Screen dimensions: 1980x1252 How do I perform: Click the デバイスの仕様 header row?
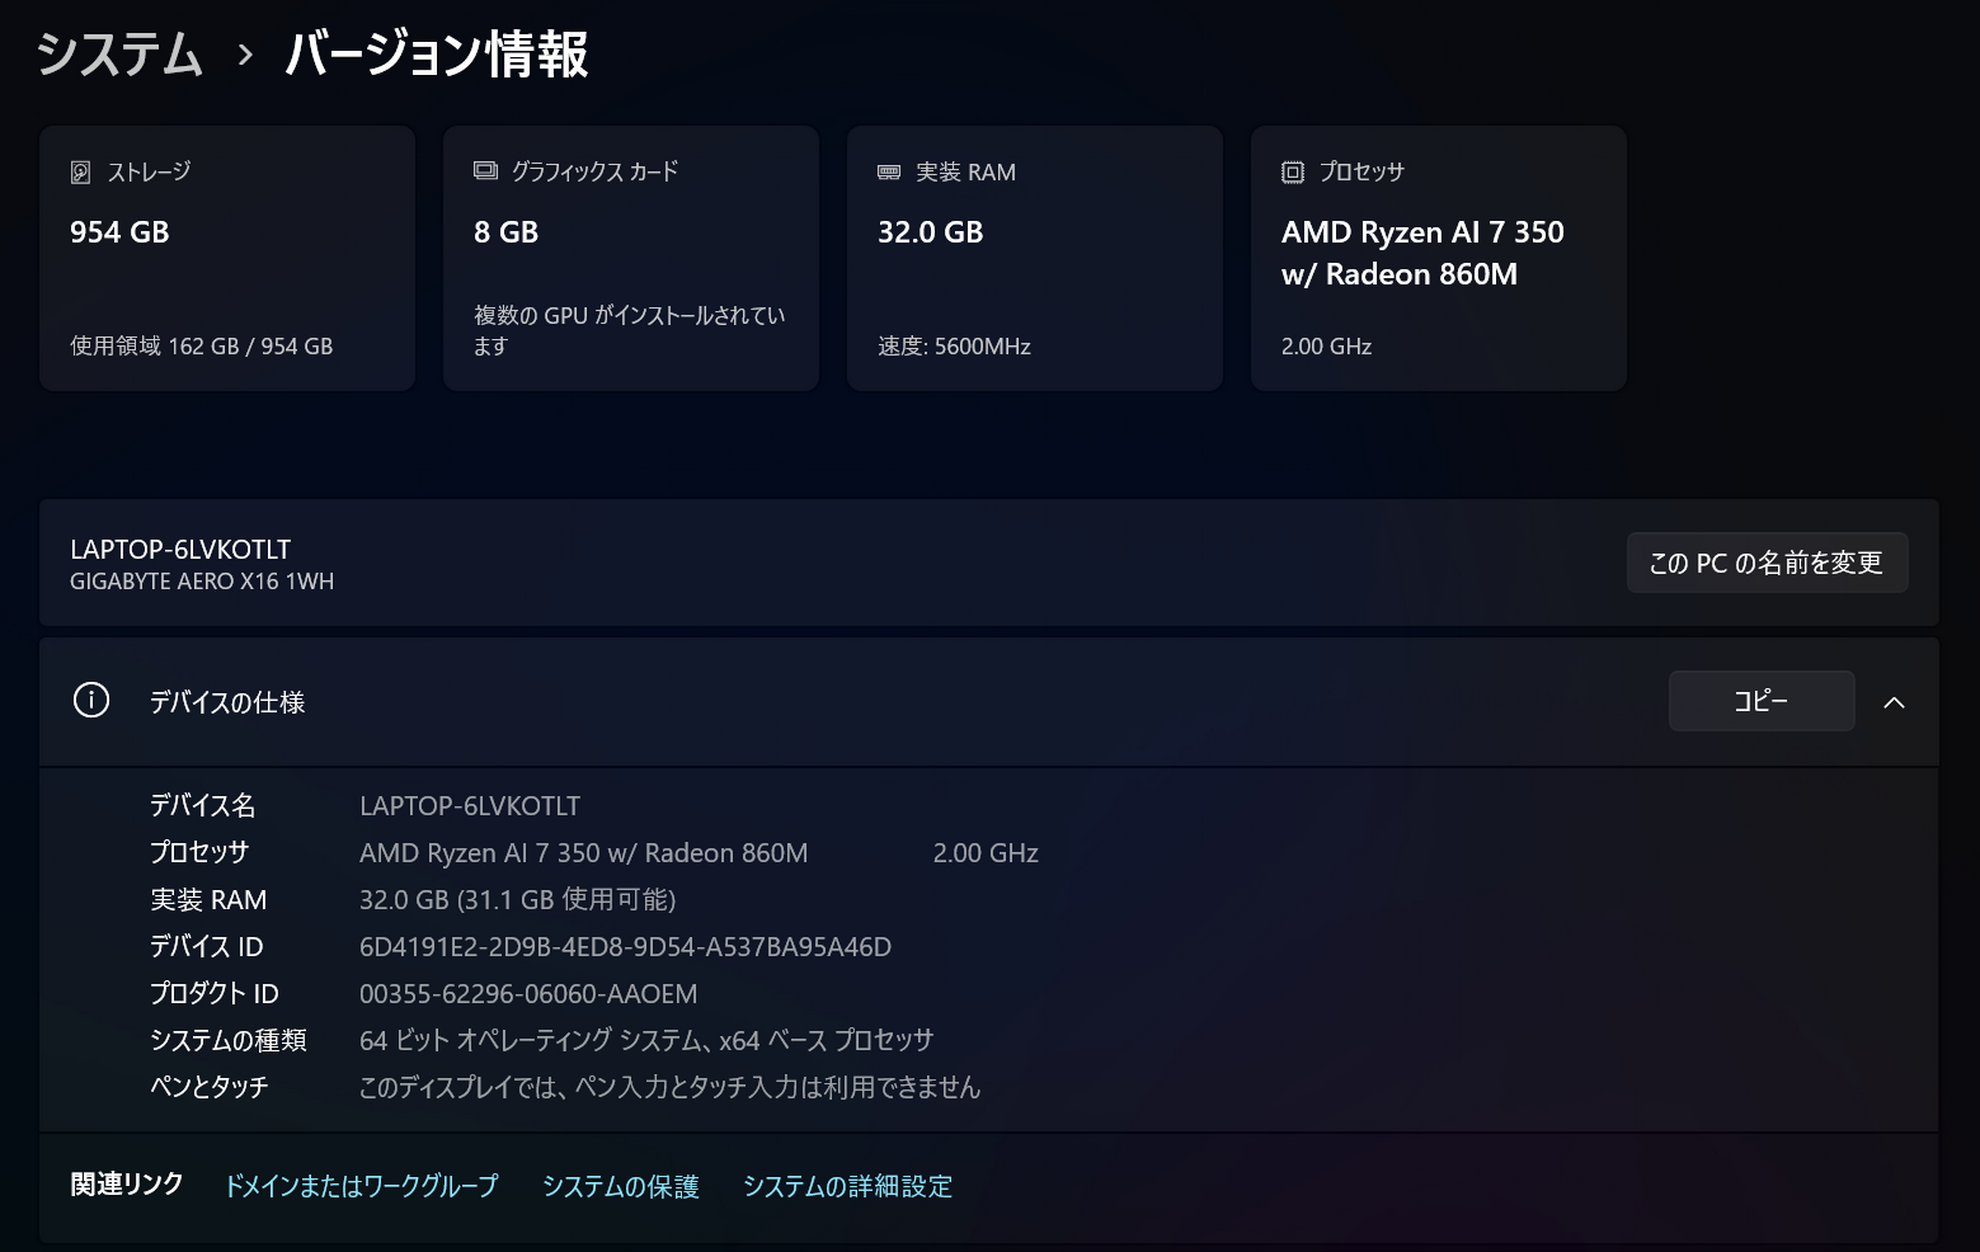pos(800,702)
